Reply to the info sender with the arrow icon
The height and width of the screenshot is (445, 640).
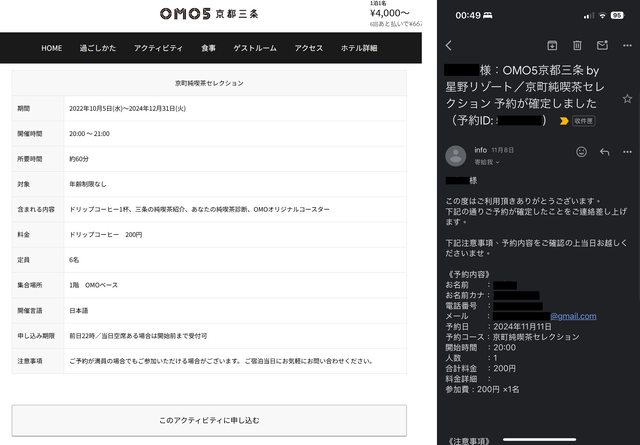pyautogui.click(x=605, y=152)
